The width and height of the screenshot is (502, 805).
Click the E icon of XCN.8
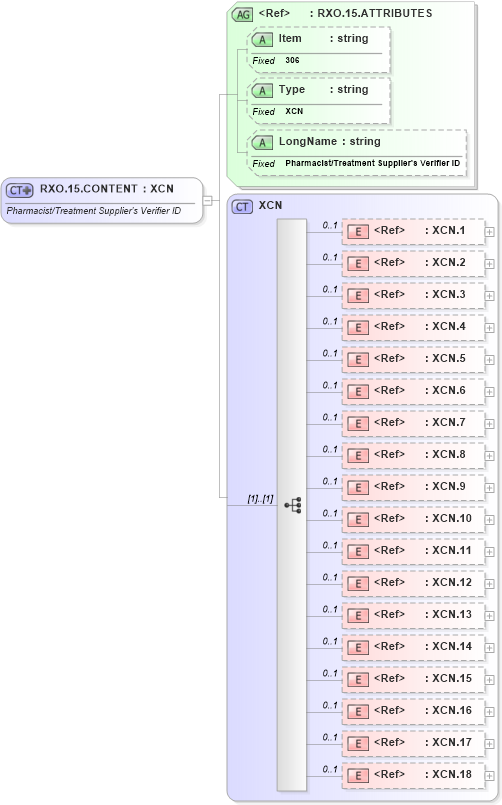pos(358,455)
